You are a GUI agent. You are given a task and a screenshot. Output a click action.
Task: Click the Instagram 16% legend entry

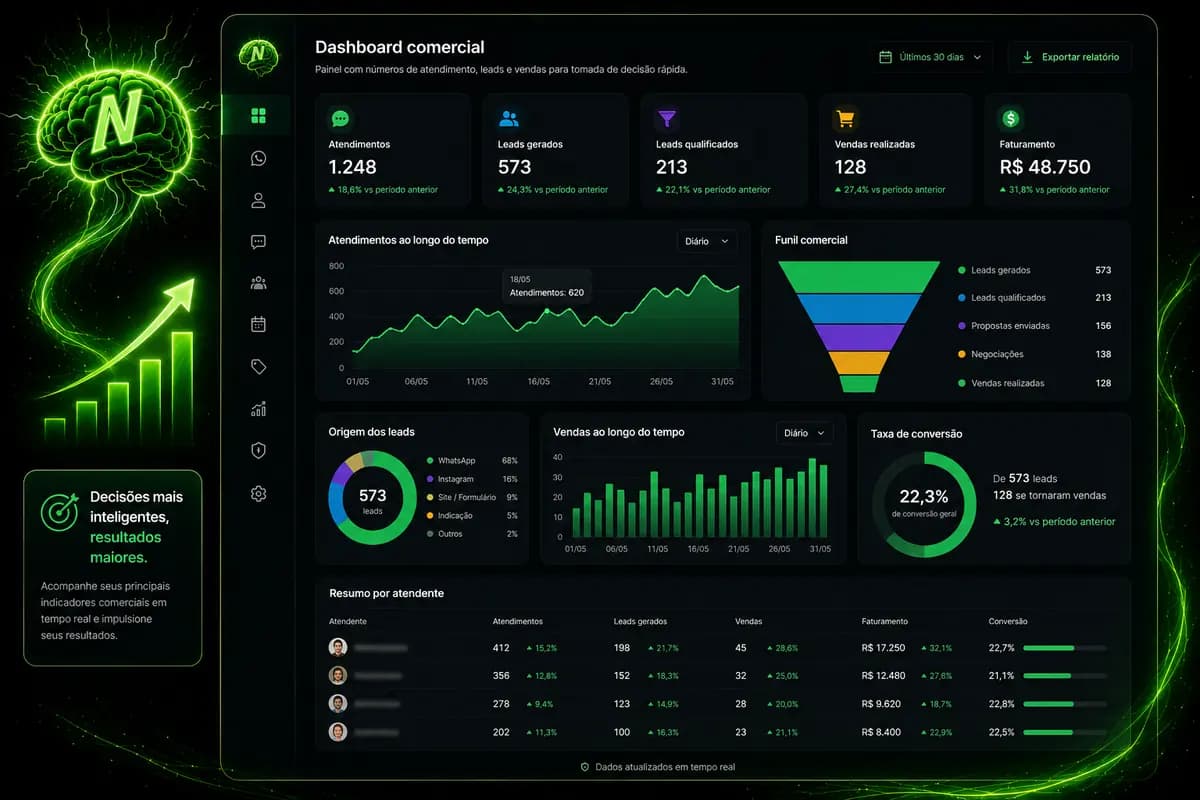click(x=472, y=479)
